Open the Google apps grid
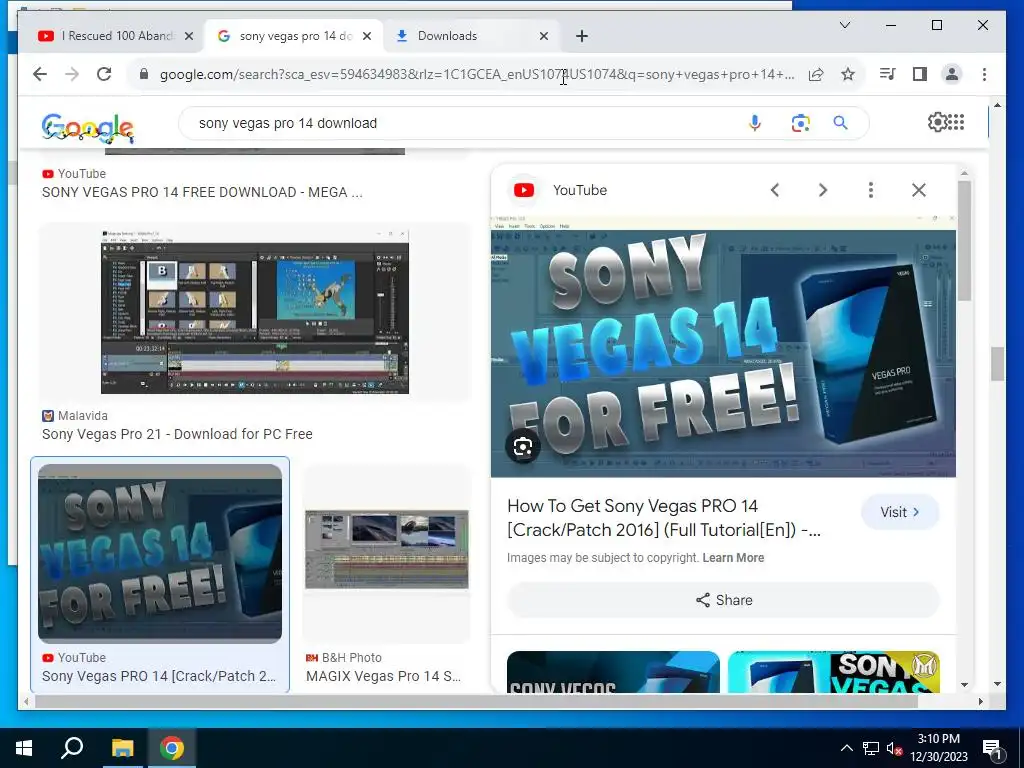Screen dimensions: 1024x768 (955, 122)
